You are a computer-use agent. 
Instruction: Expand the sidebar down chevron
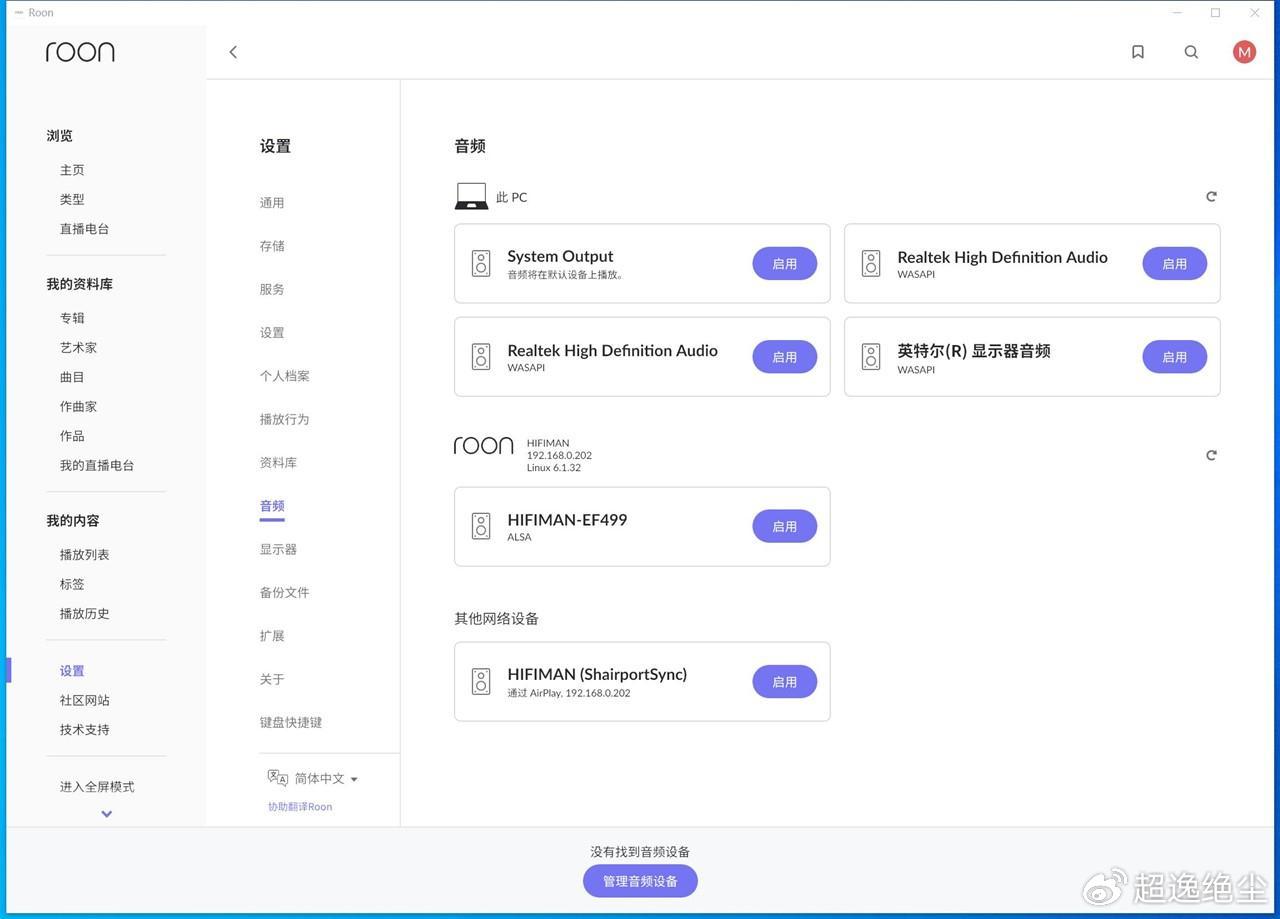tap(107, 814)
